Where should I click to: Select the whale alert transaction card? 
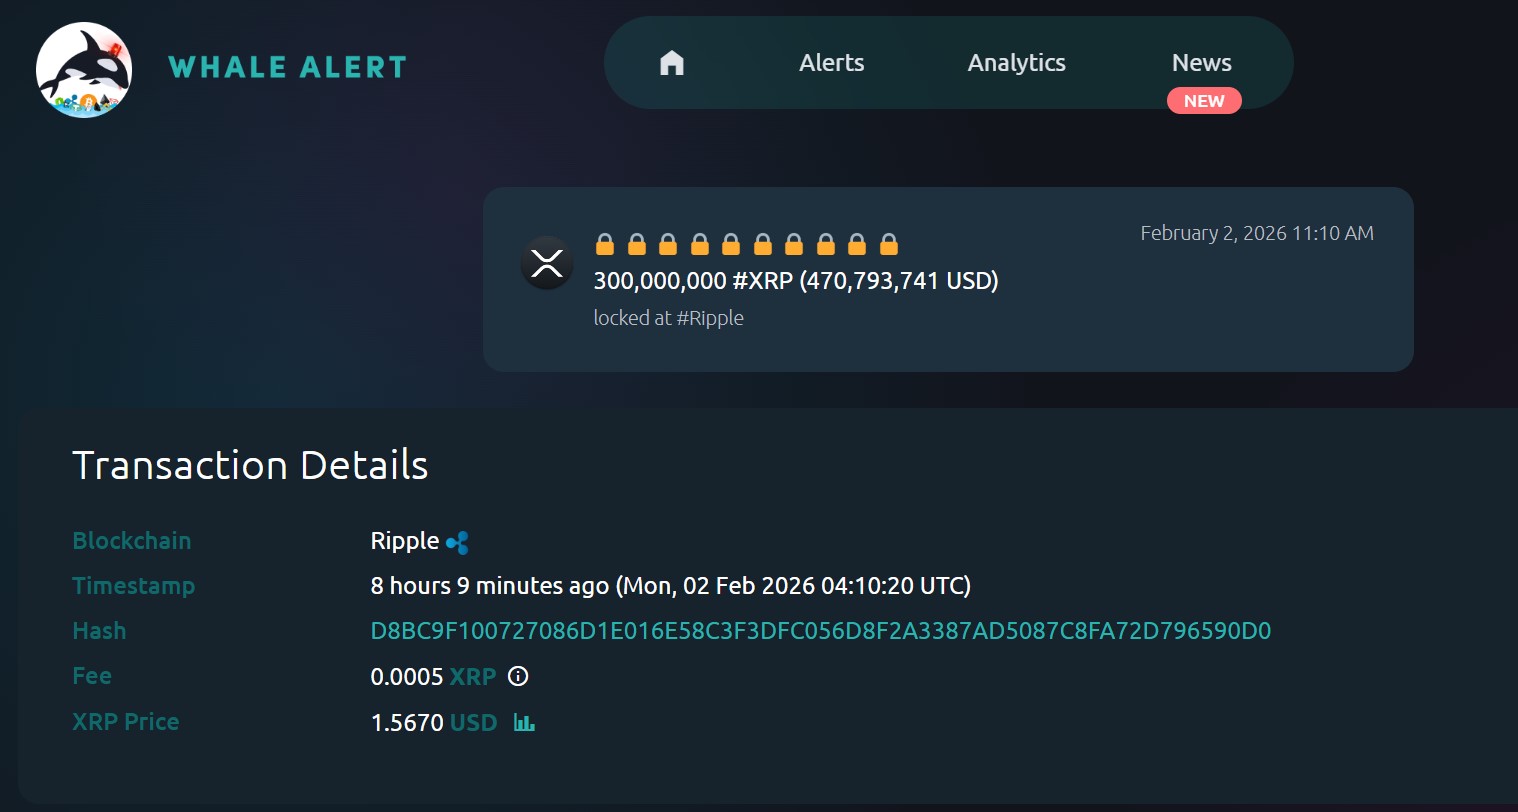948,280
